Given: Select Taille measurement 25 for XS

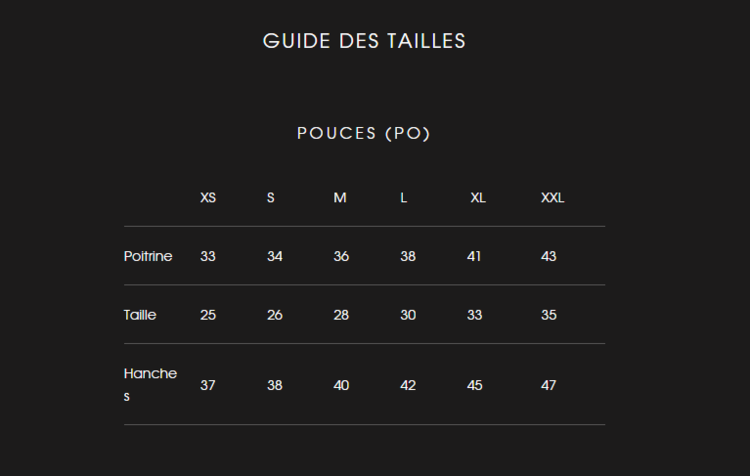Looking at the screenshot, I should (208, 315).
